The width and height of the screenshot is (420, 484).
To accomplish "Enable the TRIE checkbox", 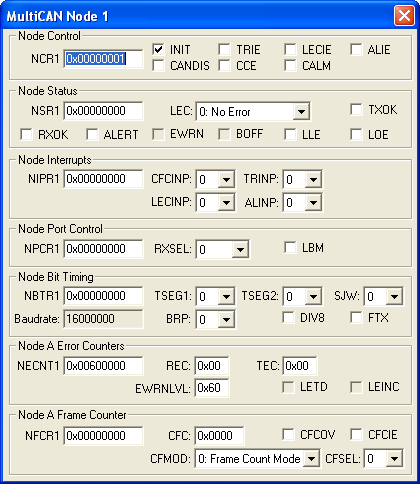I will pos(224,50).
